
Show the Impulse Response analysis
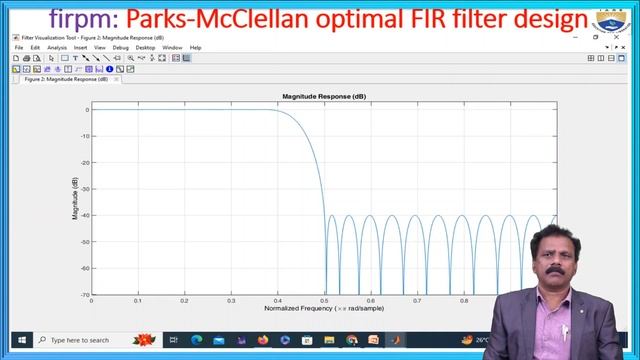68,69
